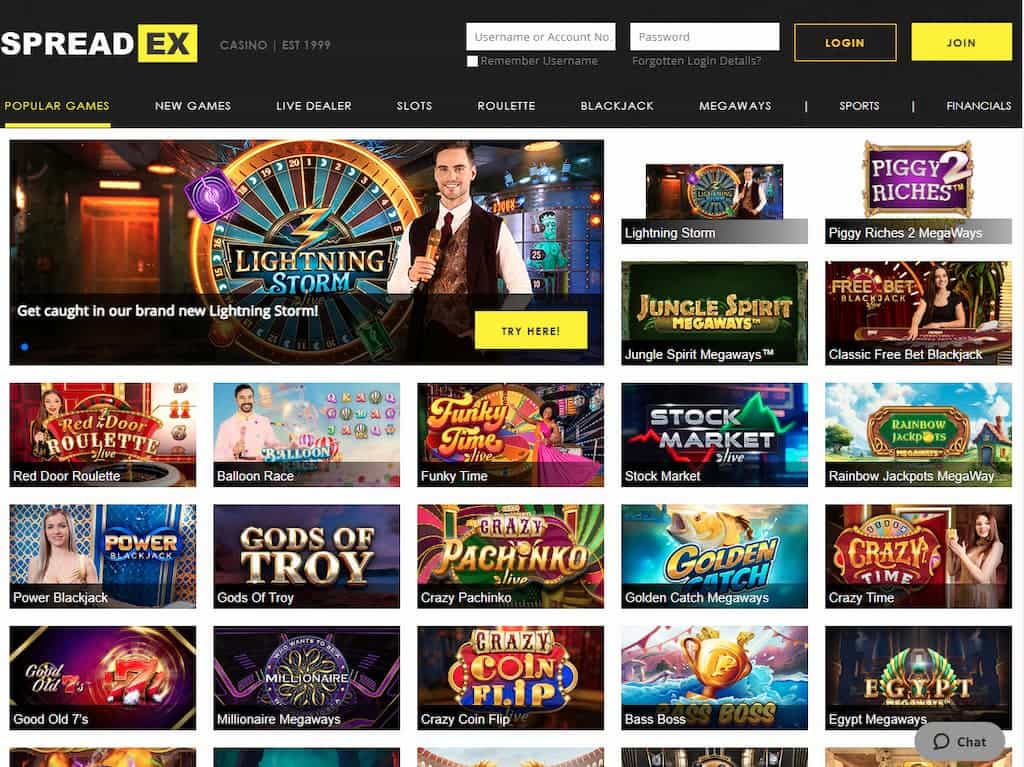The image size is (1024, 767).
Task: Launch the Funky Time game tile
Action: pos(511,434)
